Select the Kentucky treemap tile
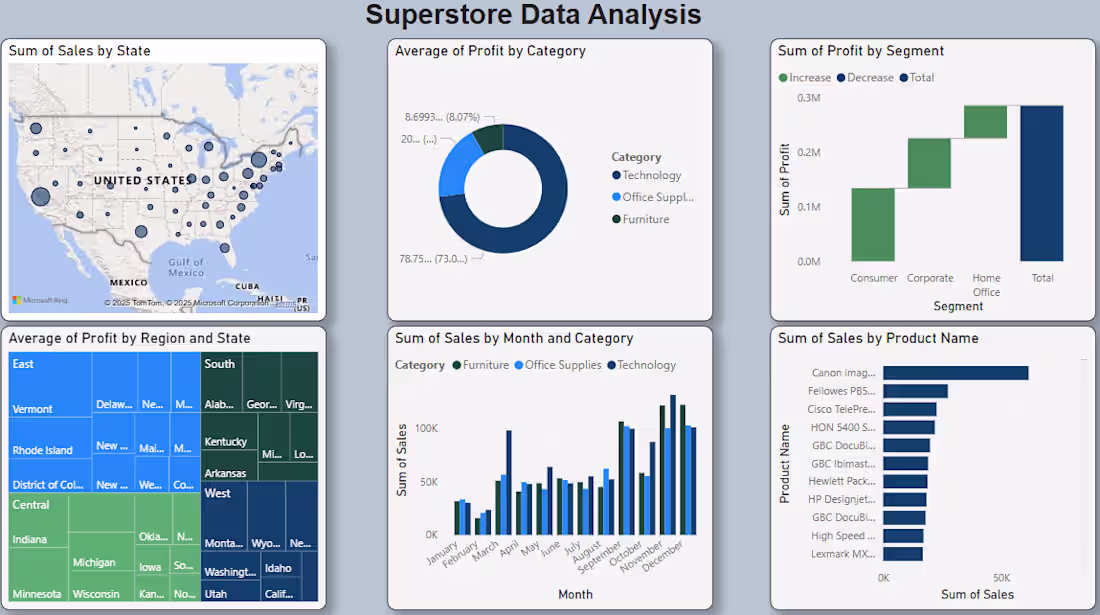Screen dimensions: 1100x615 (229, 432)
